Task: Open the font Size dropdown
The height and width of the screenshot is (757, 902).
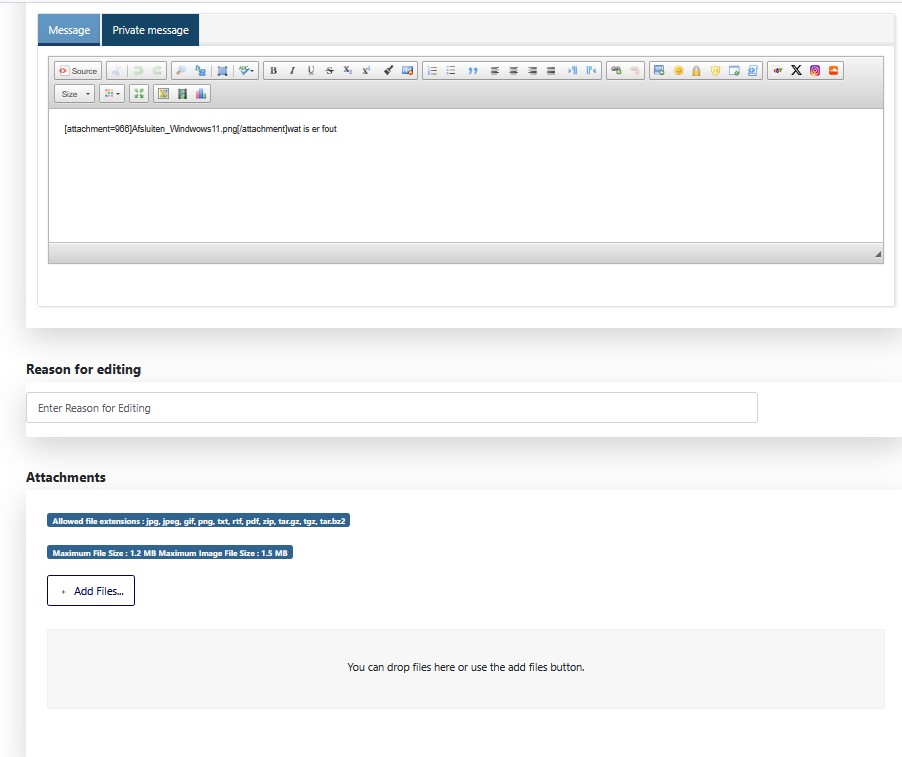Action: pyautogui.click(x=75, y=94)
